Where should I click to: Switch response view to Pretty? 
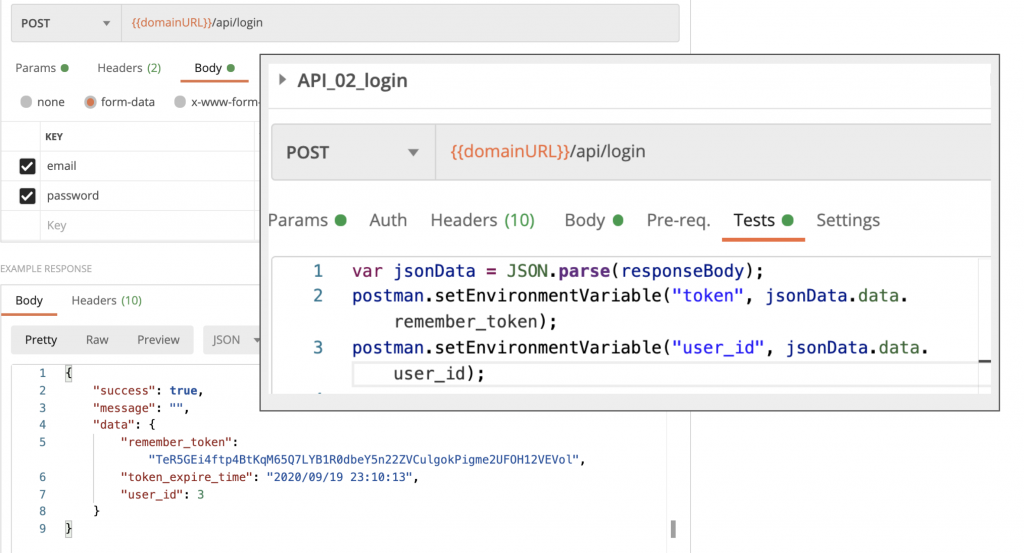41,340
